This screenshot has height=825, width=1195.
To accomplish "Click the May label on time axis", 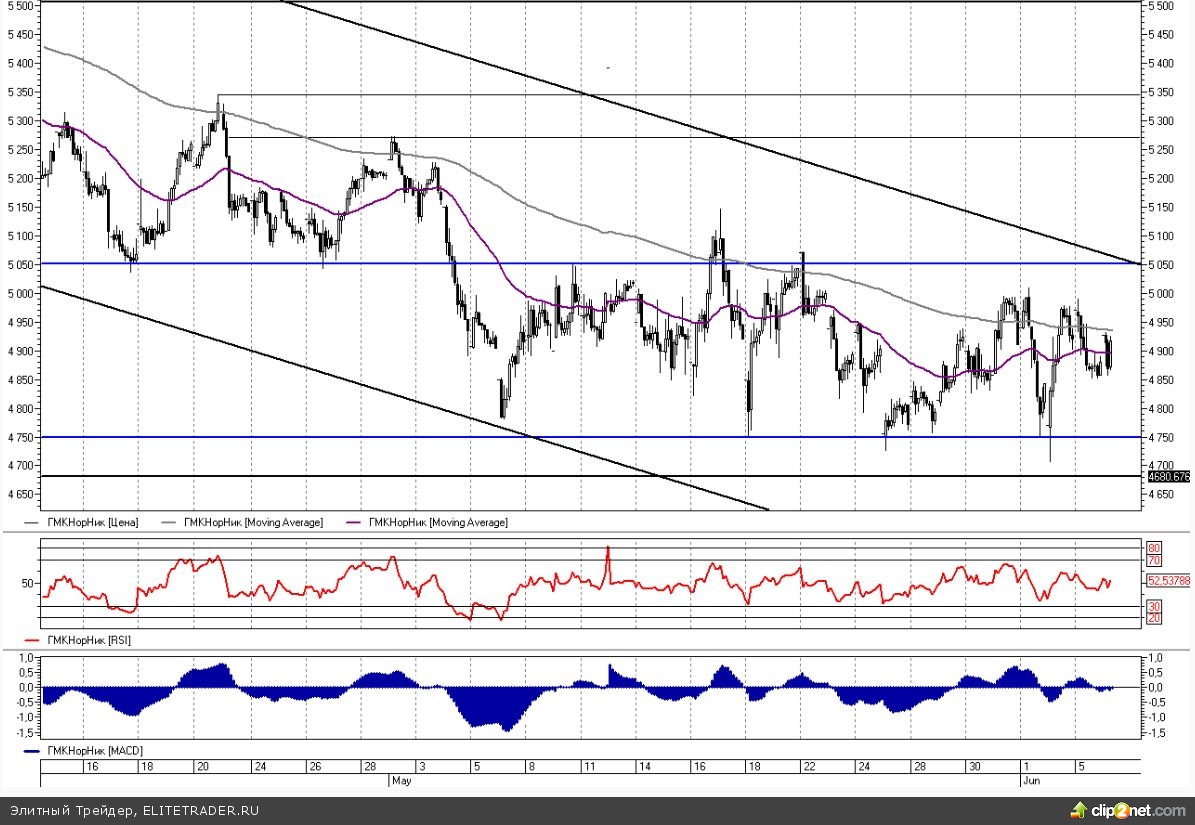I will click(401, 778).
